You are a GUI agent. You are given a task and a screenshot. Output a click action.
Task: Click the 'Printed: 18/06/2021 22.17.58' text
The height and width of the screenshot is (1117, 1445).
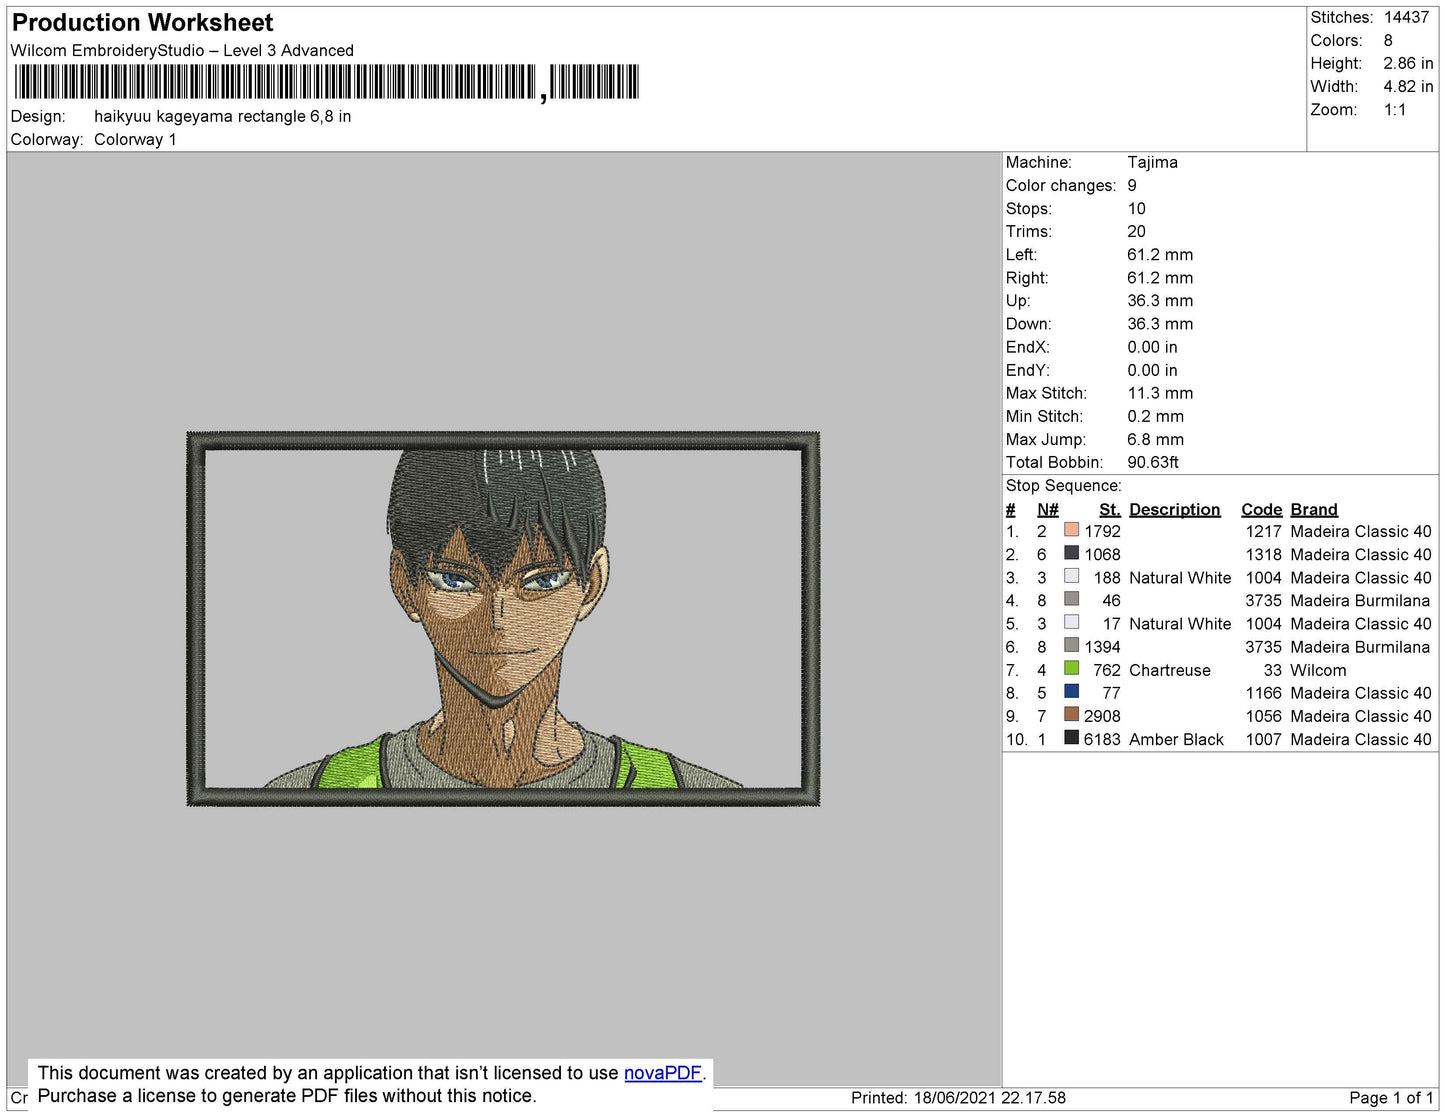[958, 1097]
